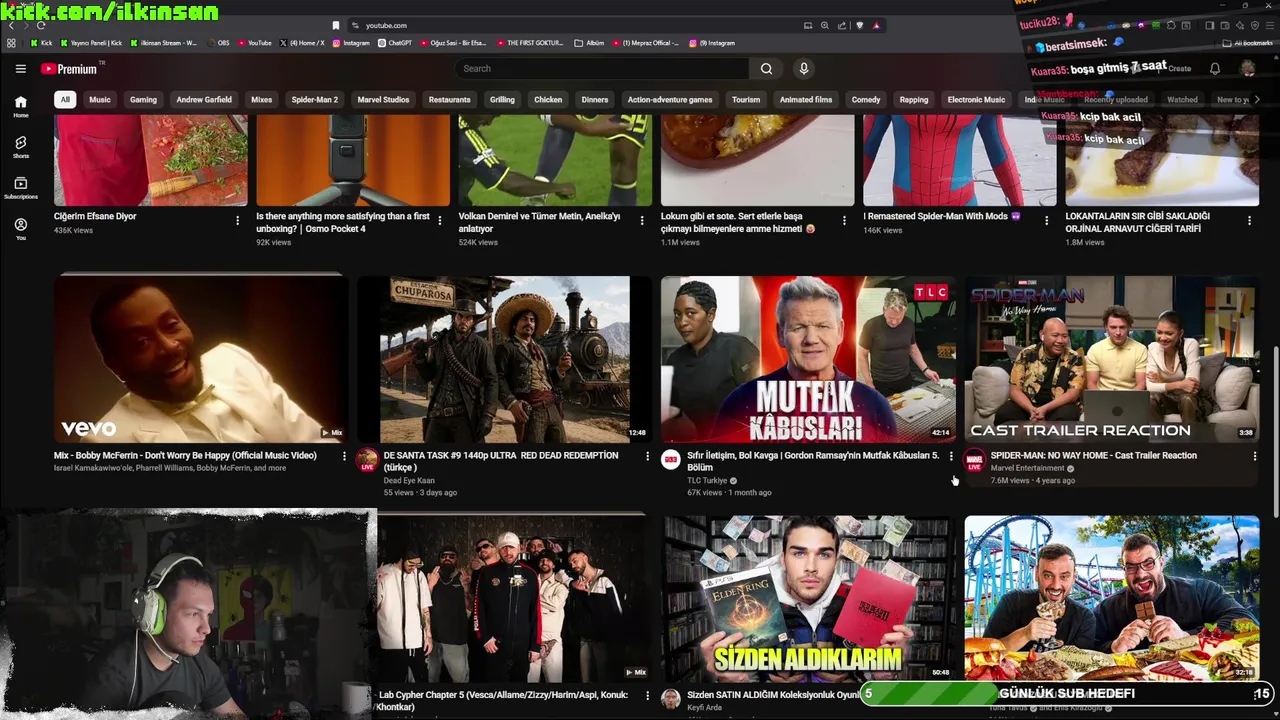The width and height of the screenshot is (1280, 720).
Task: Filter by Gaming chip
Action: pos(143,100)
